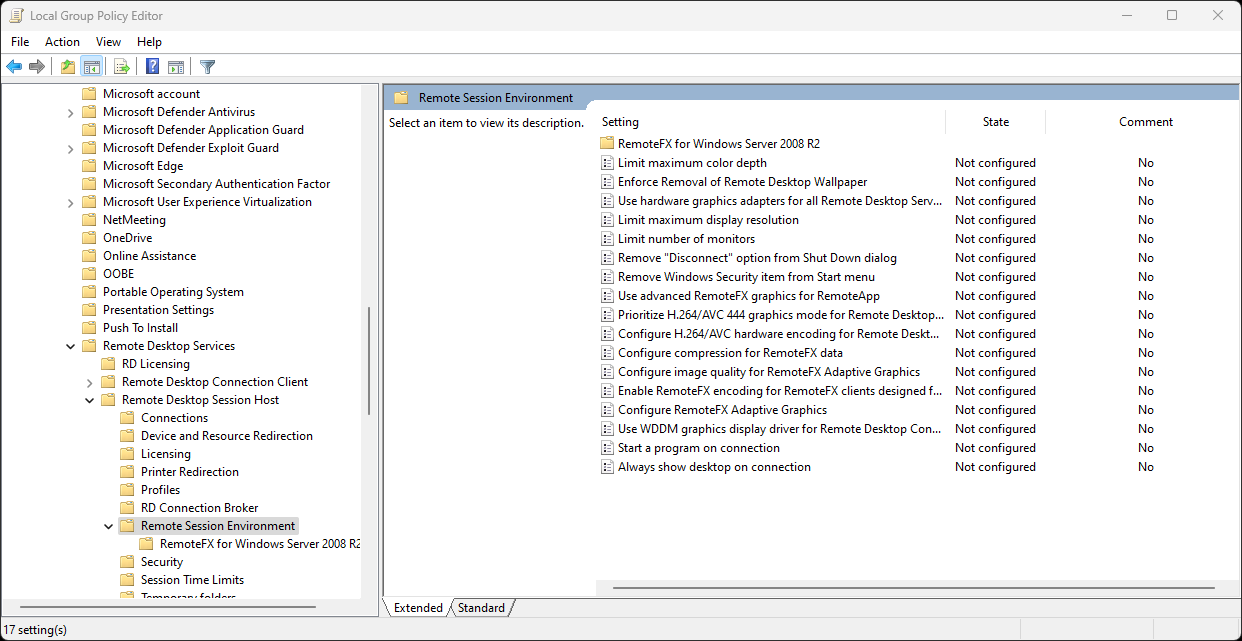Export the settings list via toolbar icon
The image size is (1242, 641).
(x=121, y=66)
